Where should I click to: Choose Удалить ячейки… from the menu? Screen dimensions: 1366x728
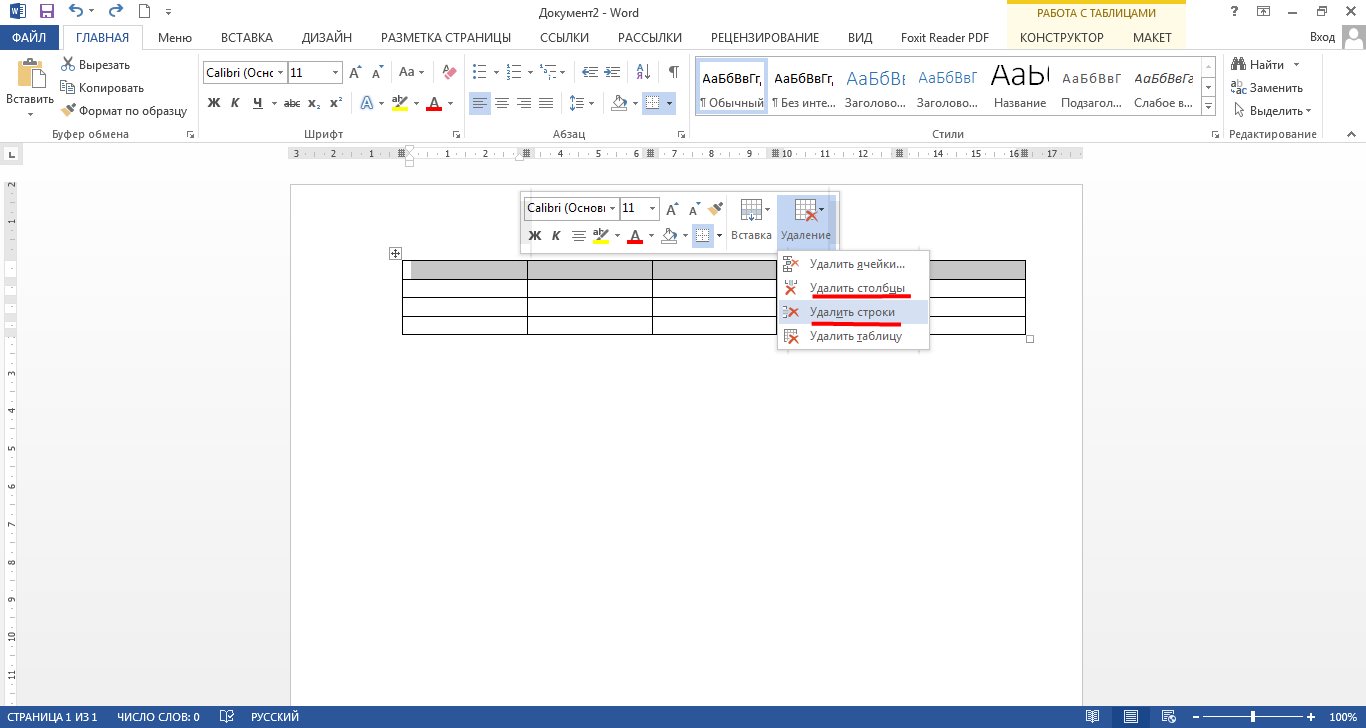click(x=853, y=264)
